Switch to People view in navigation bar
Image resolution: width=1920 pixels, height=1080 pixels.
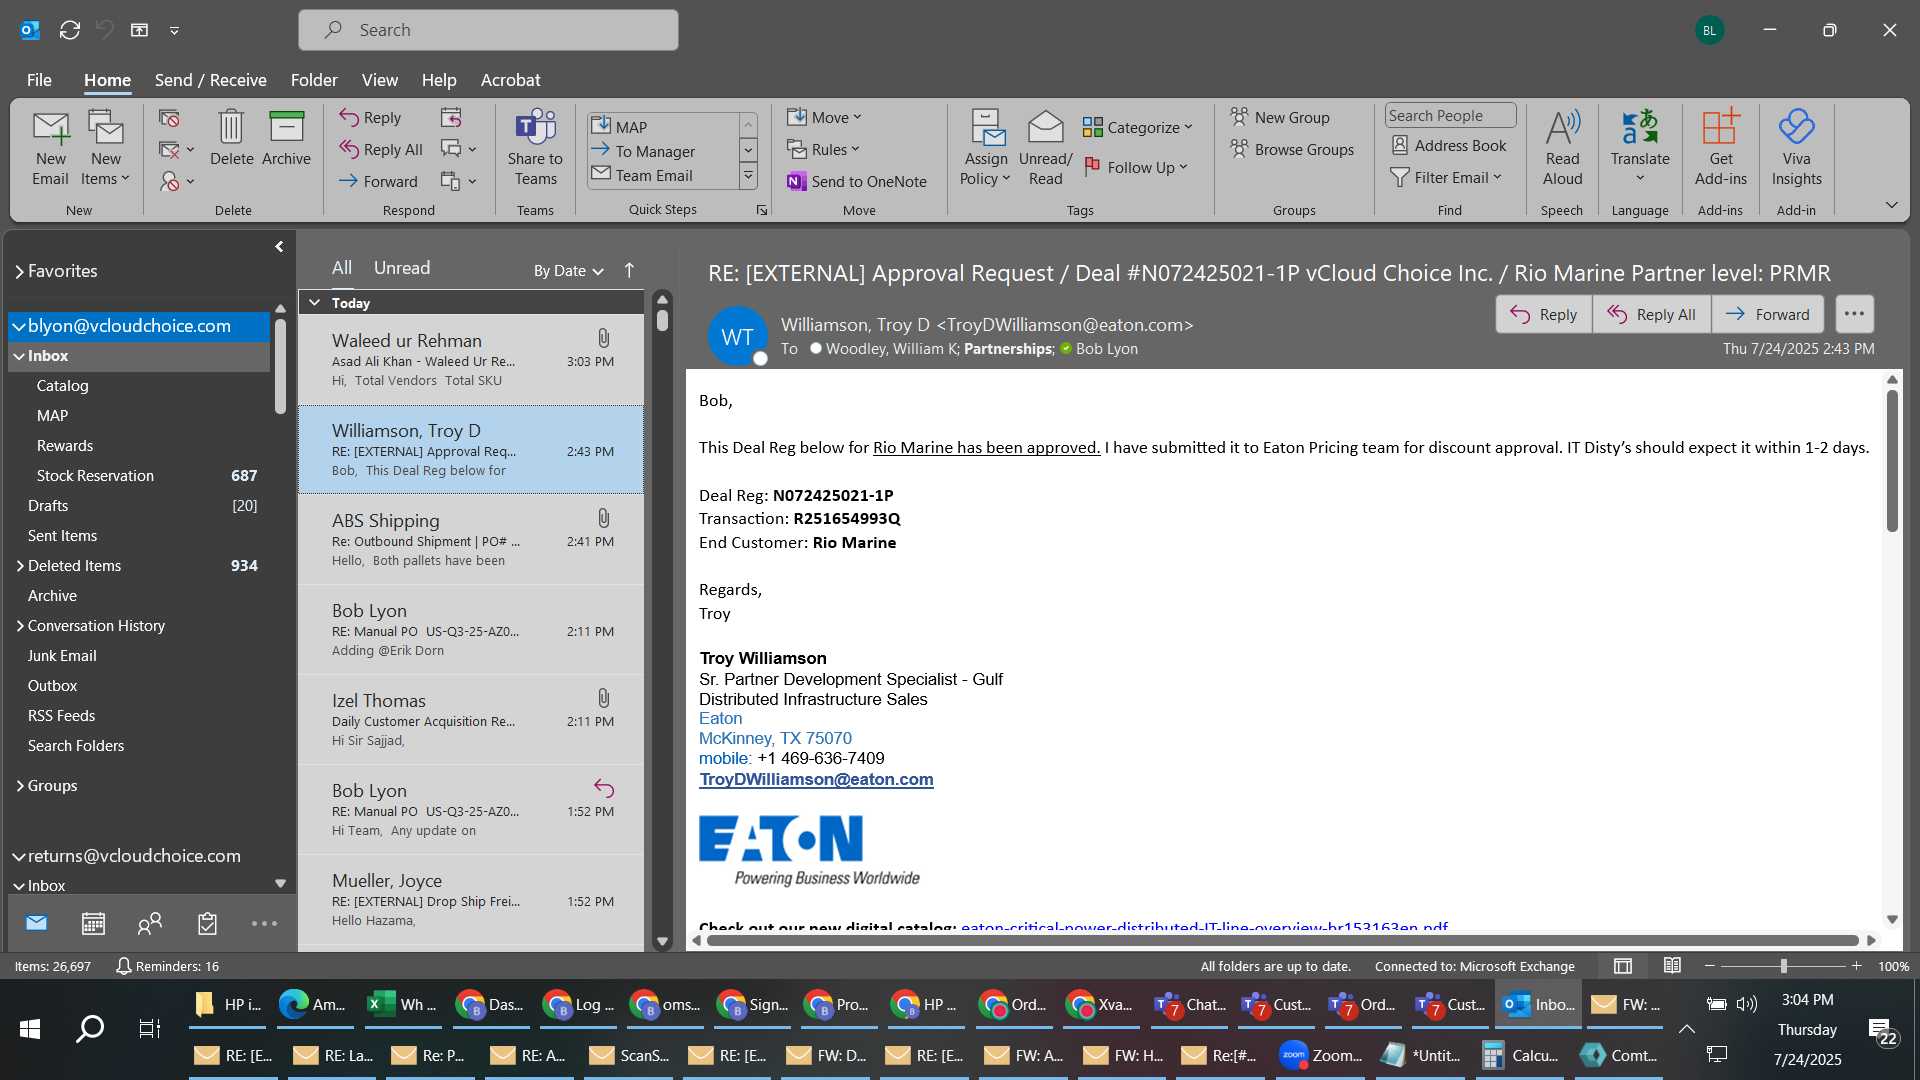150,923
